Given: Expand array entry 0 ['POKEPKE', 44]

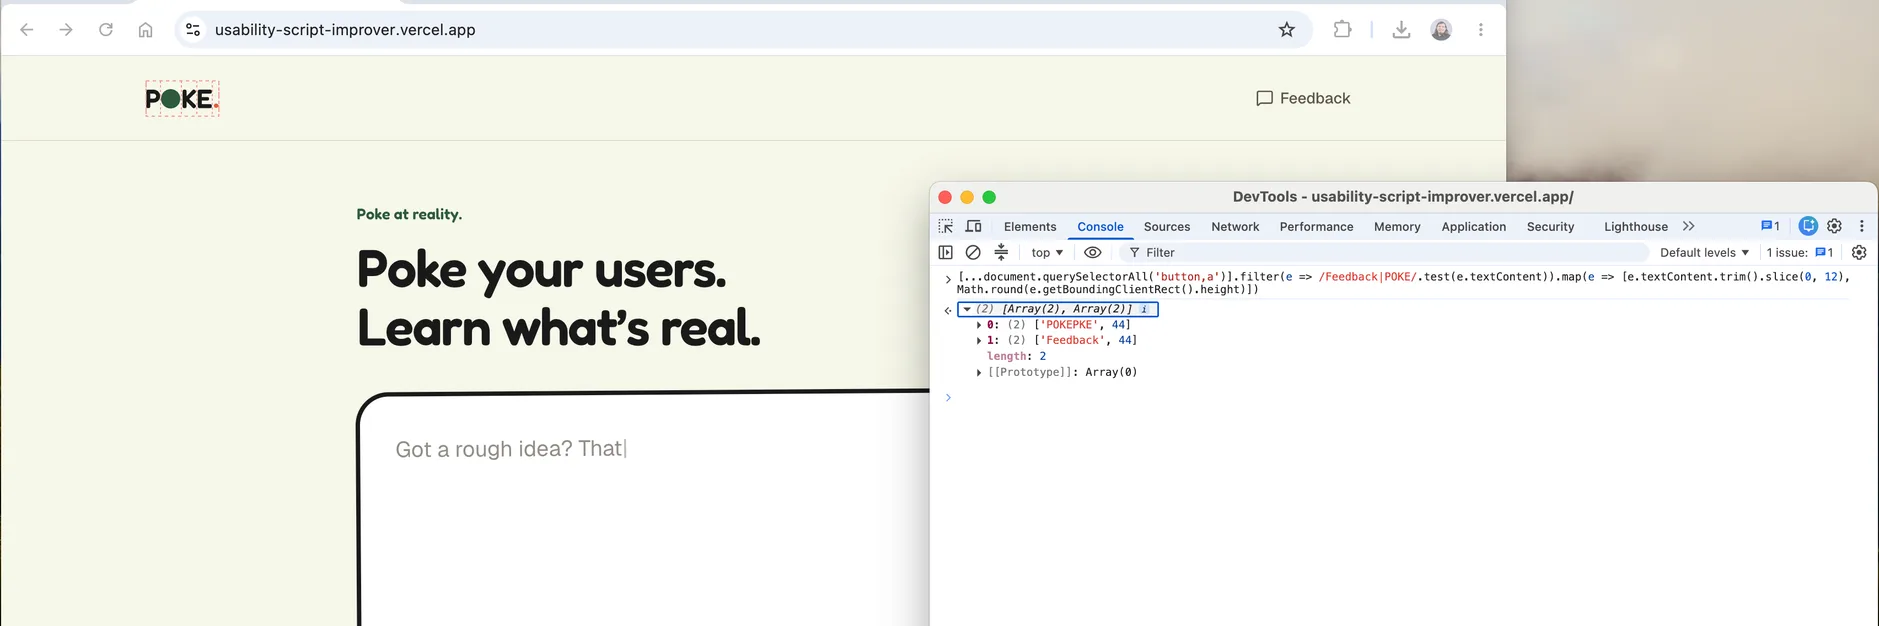Looking at the screenshot, I should [979, 325].
